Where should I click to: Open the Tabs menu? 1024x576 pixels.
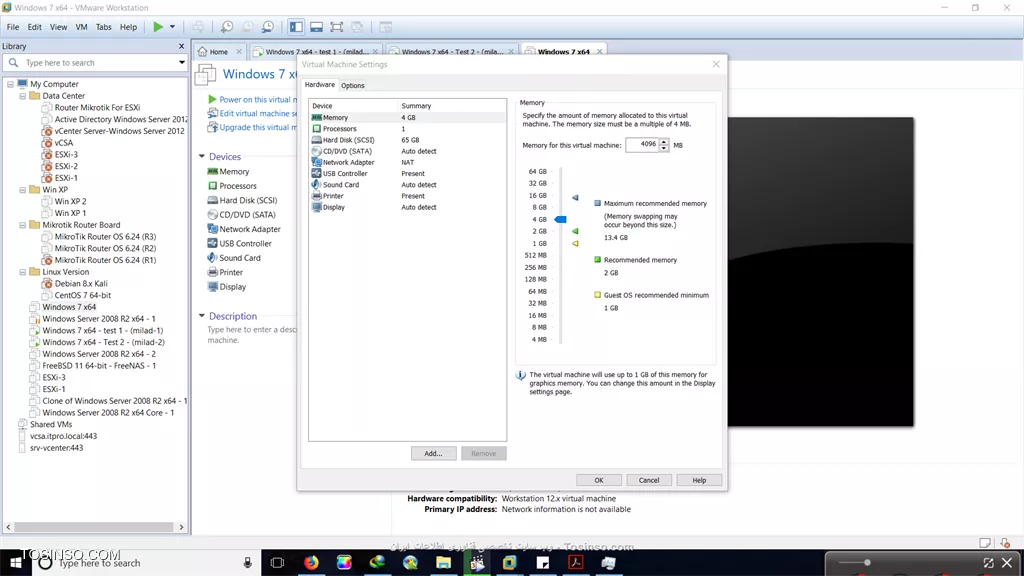104,27
